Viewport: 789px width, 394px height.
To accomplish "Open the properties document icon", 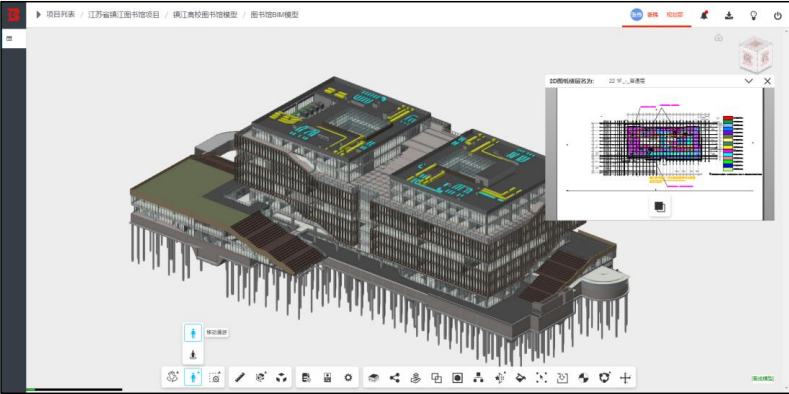I will (x=305, y=377).
